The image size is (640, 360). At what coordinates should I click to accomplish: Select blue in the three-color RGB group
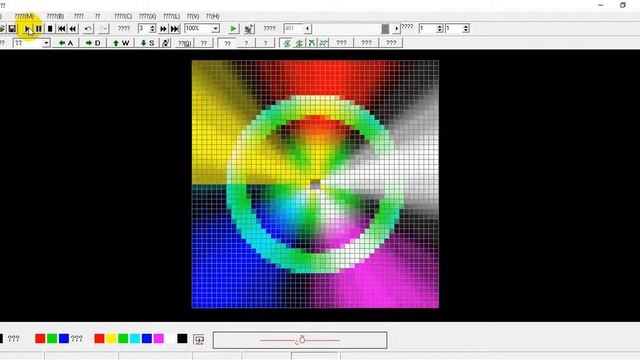tap(64, 338)
